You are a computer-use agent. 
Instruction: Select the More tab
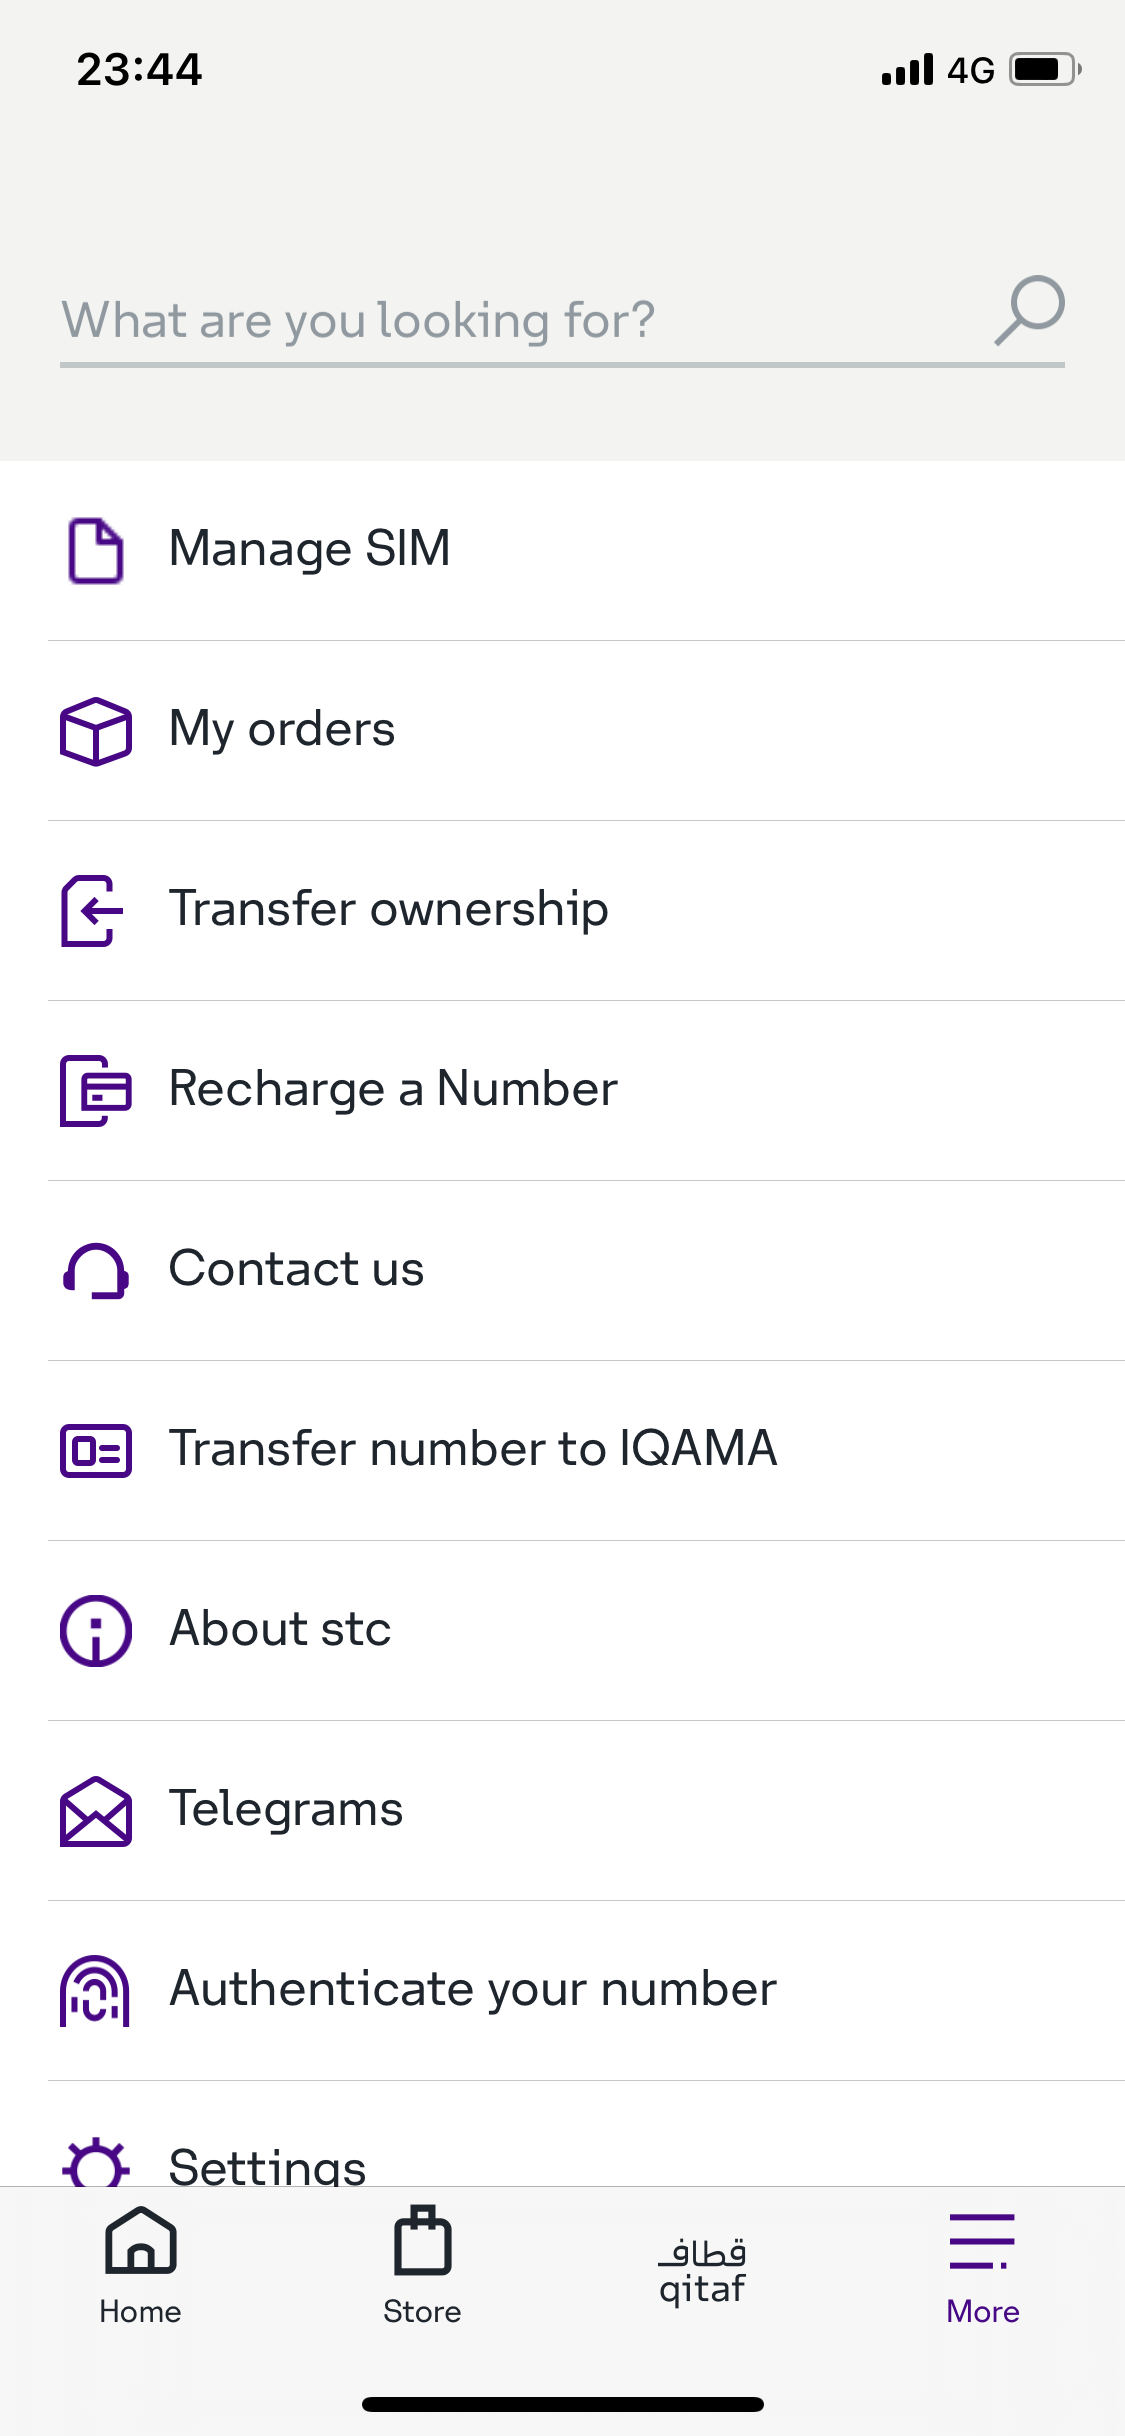tap(982, 2266)
